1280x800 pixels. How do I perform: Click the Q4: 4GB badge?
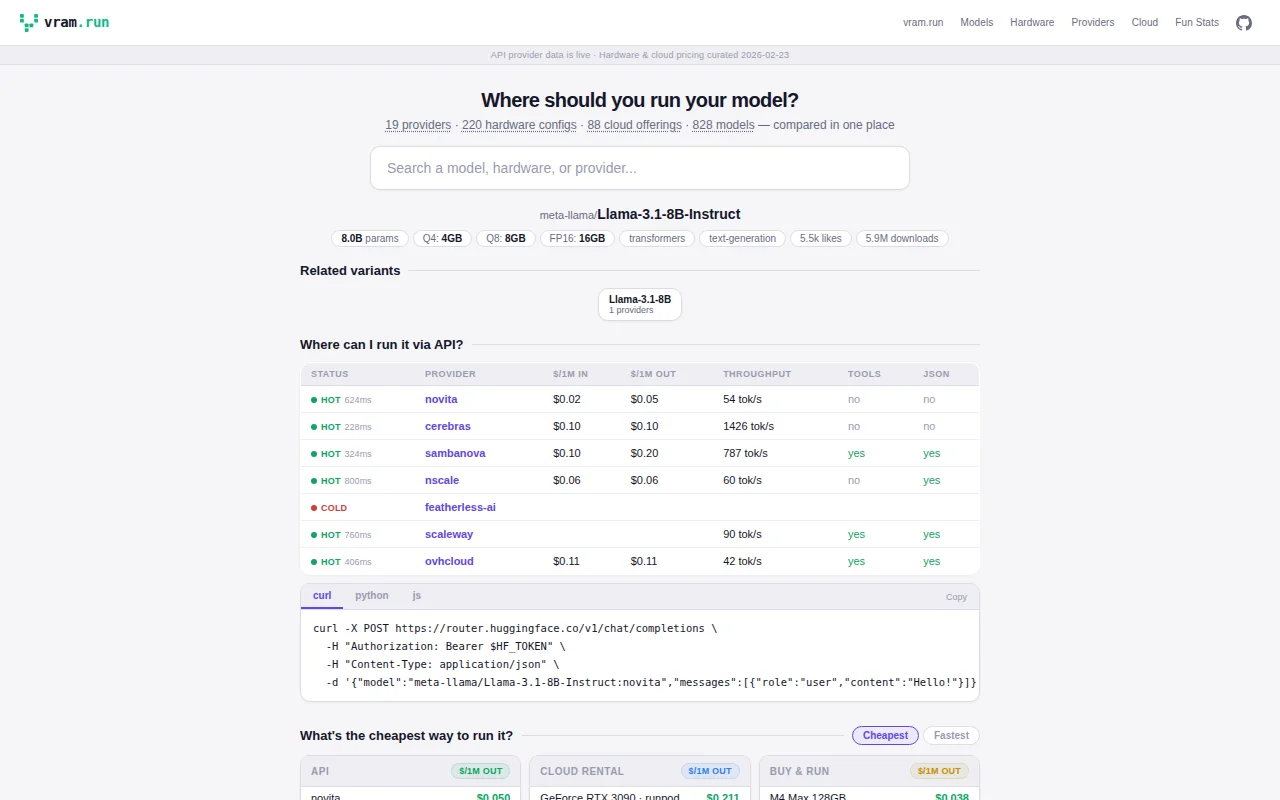(442, 238)
